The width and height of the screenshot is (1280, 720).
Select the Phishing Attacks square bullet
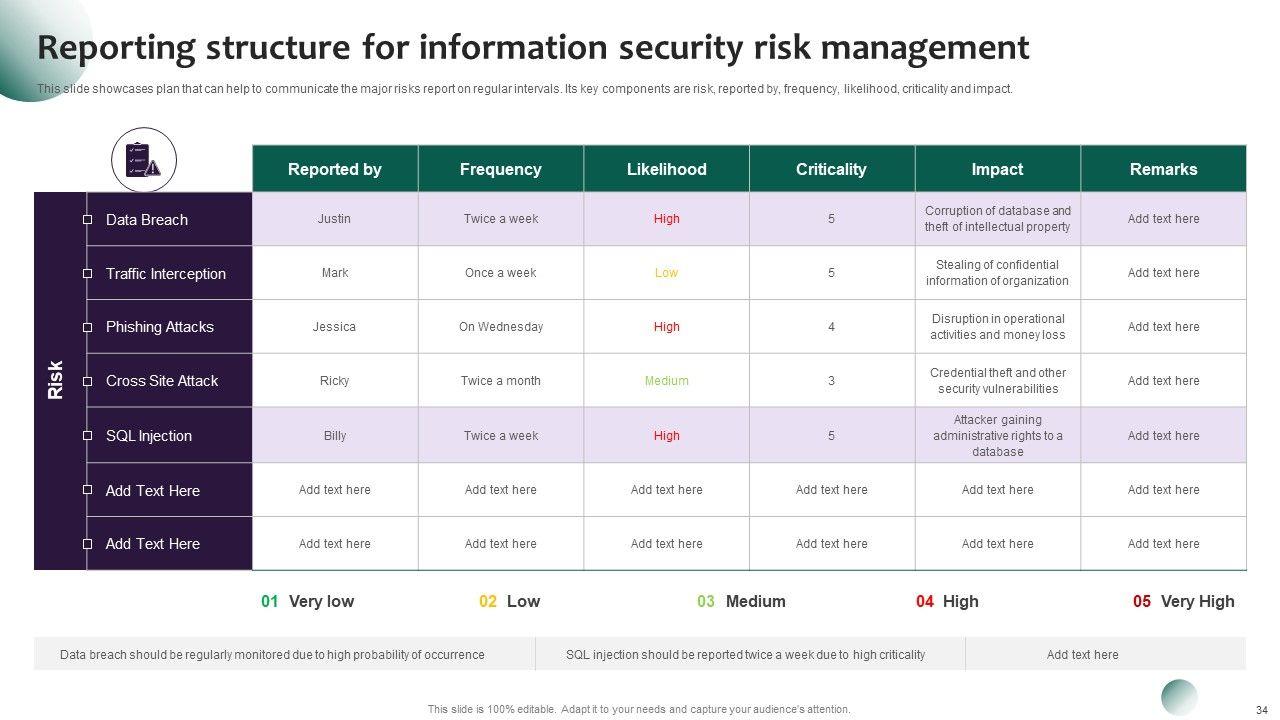pyautogui.click(x=87, y=327)
